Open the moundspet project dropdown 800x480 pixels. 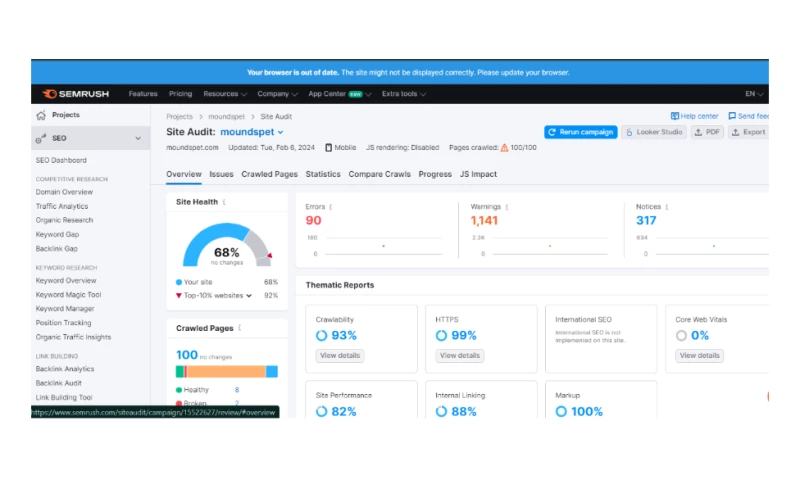280,132
